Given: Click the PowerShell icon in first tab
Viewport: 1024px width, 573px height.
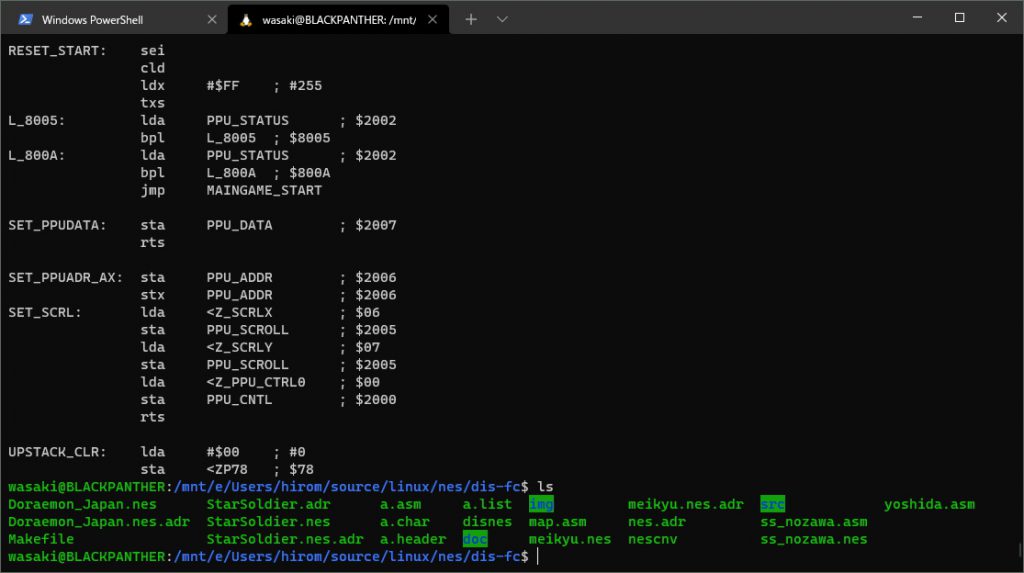Looking at the screenshot, I should (25, 20).
